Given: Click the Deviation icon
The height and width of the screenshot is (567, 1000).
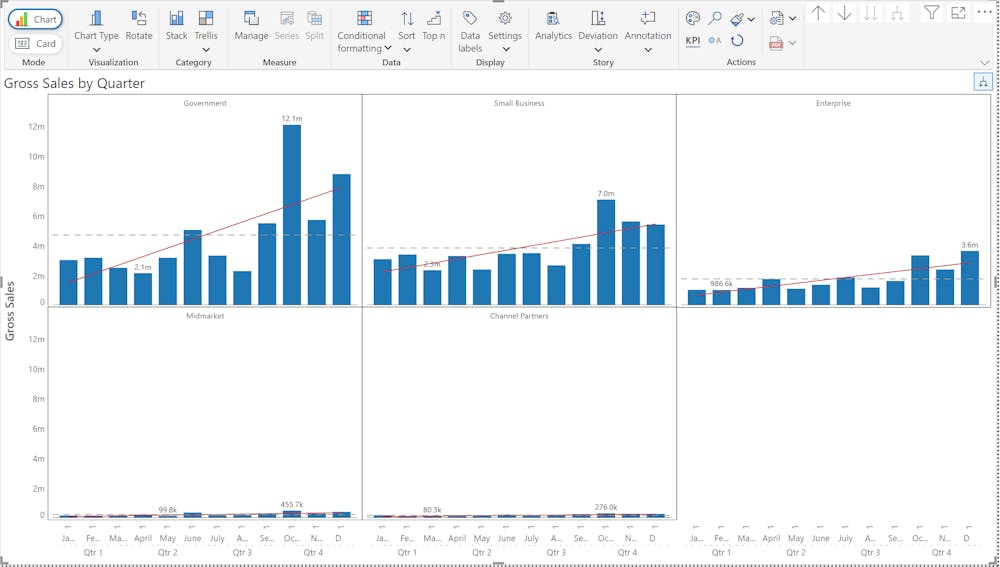Looking at the screenshot, I should point(598,18).
